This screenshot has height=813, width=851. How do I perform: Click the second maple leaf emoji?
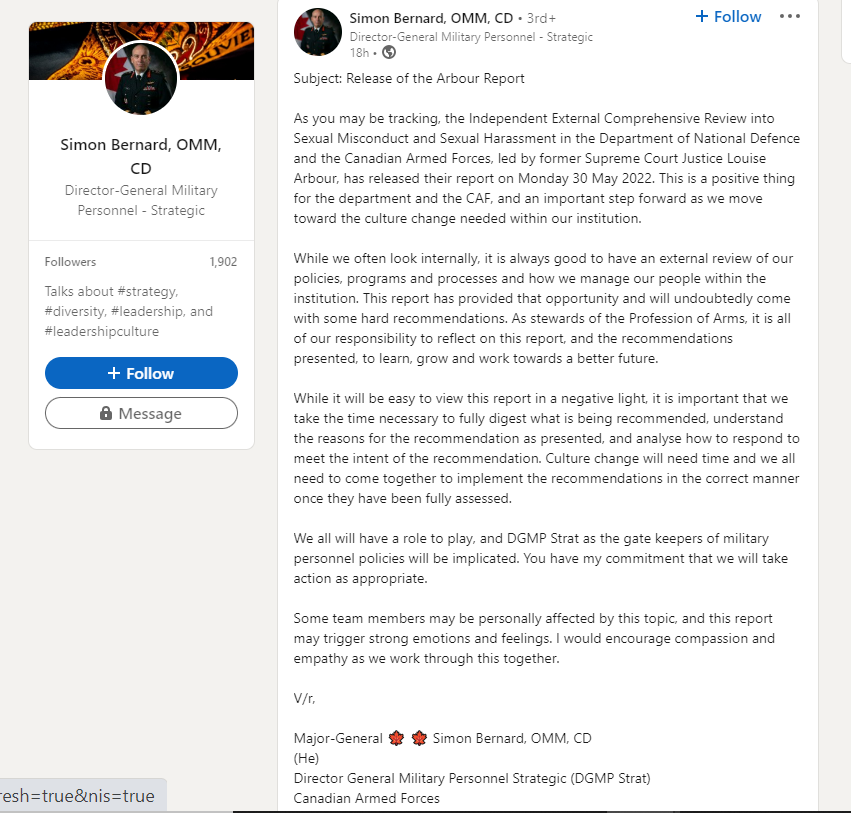(x=419, y=738)
